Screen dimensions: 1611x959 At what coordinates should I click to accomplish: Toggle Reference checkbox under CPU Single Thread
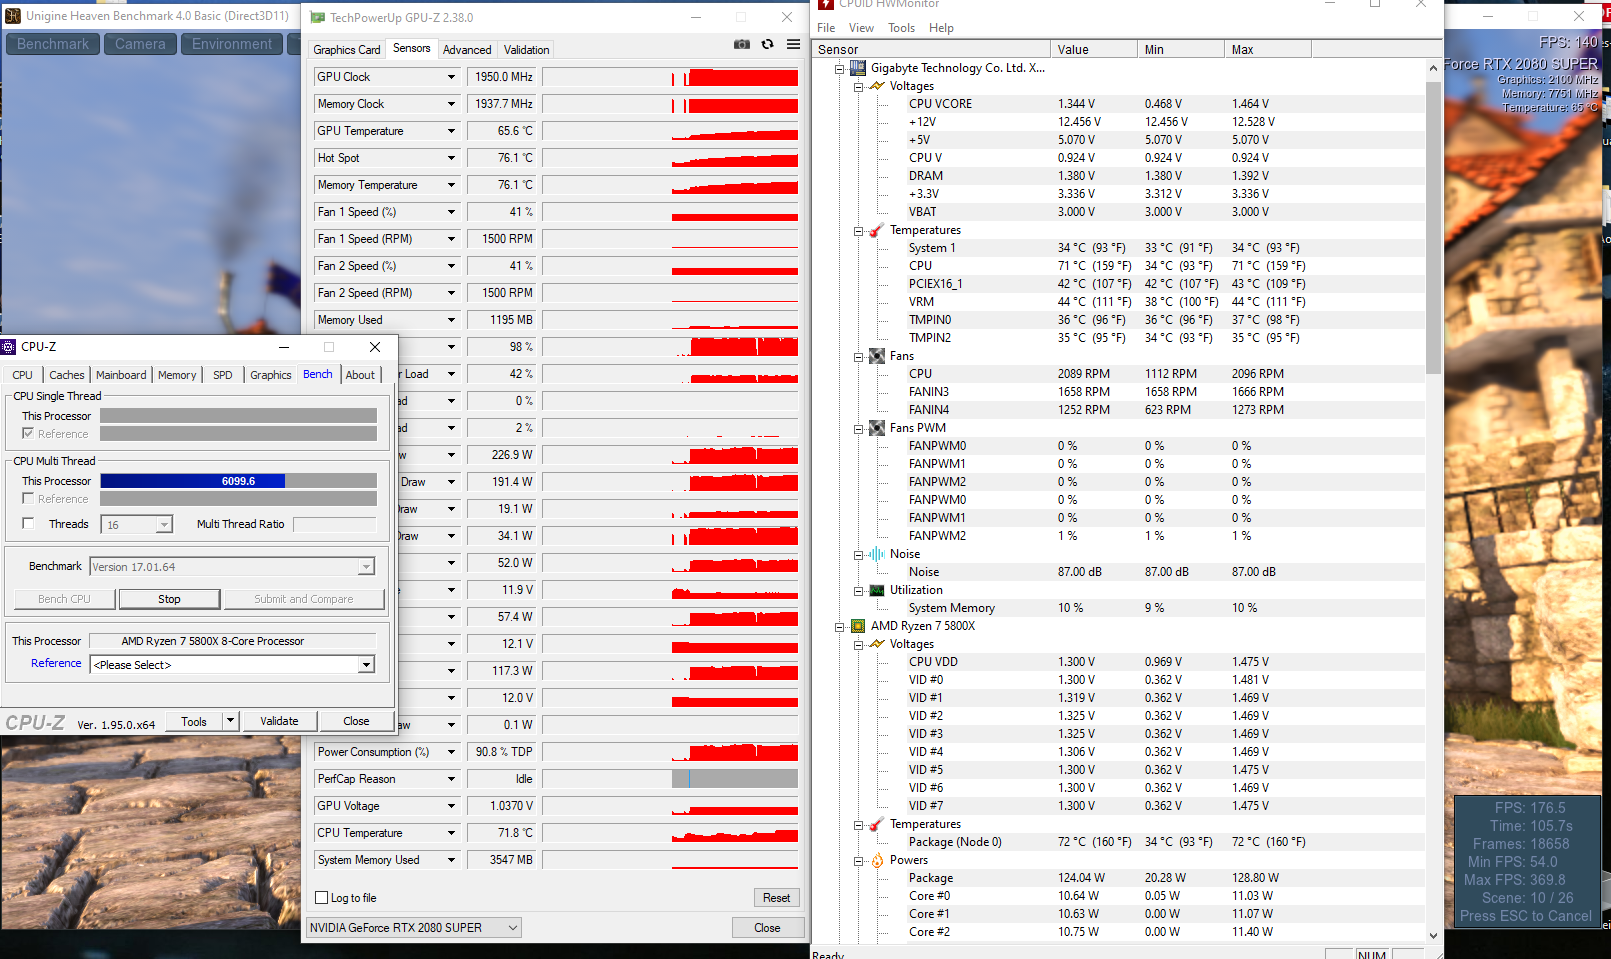click(x=28, y=434)
